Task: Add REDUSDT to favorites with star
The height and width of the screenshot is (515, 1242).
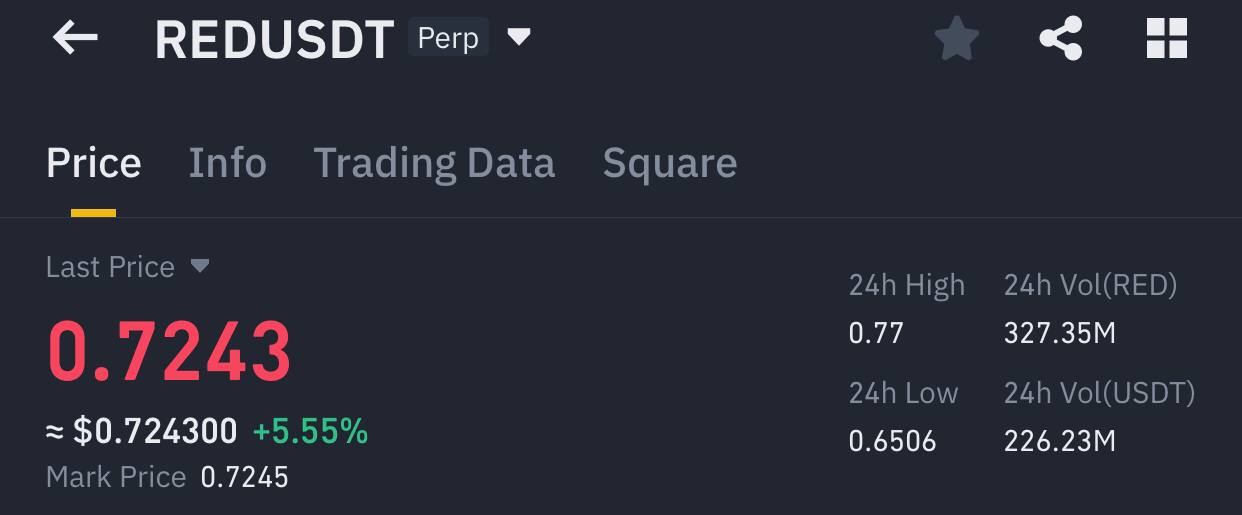Action: [956, 40]
